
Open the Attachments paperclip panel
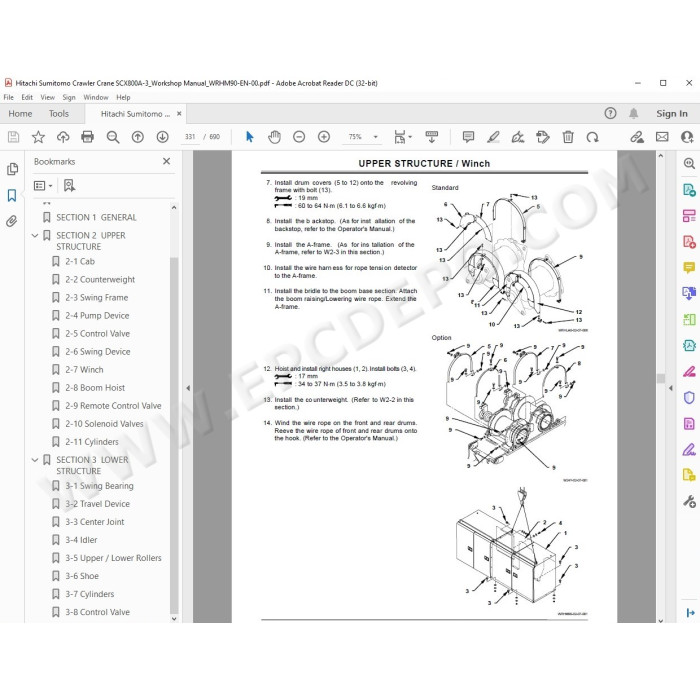pos(12,221)
